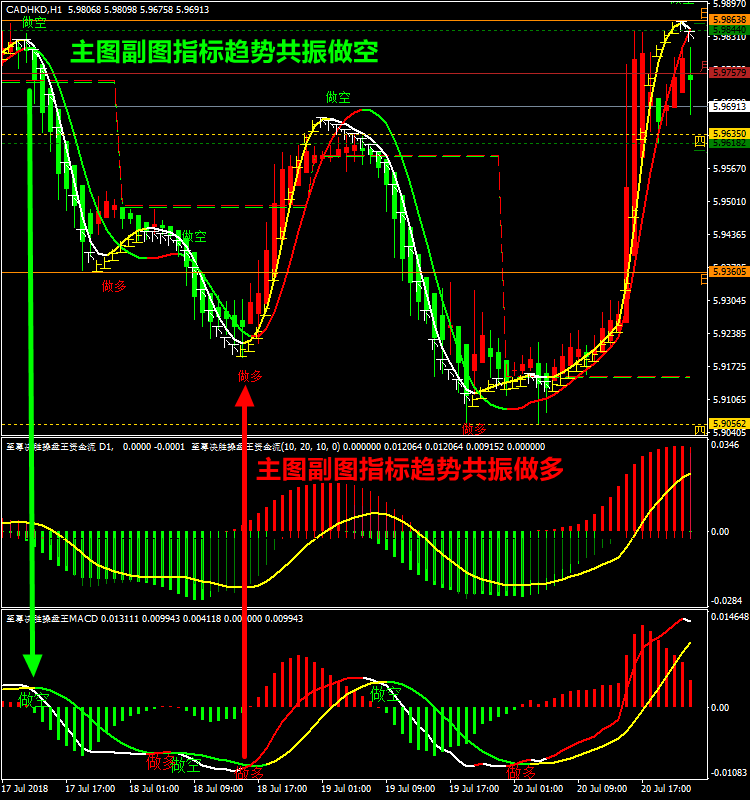Click the 5.95010 price axis value
The image size is (750, 800).
tap(727, 202)
